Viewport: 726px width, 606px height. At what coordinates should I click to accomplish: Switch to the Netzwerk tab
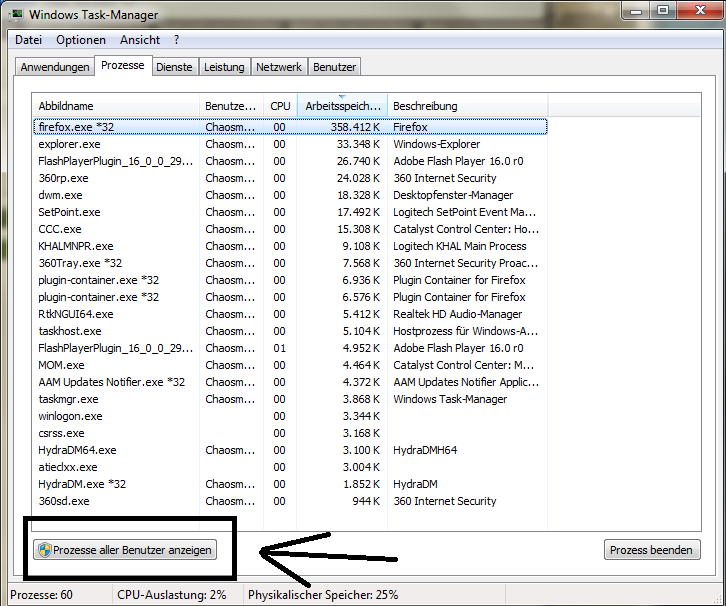(279, 67)
